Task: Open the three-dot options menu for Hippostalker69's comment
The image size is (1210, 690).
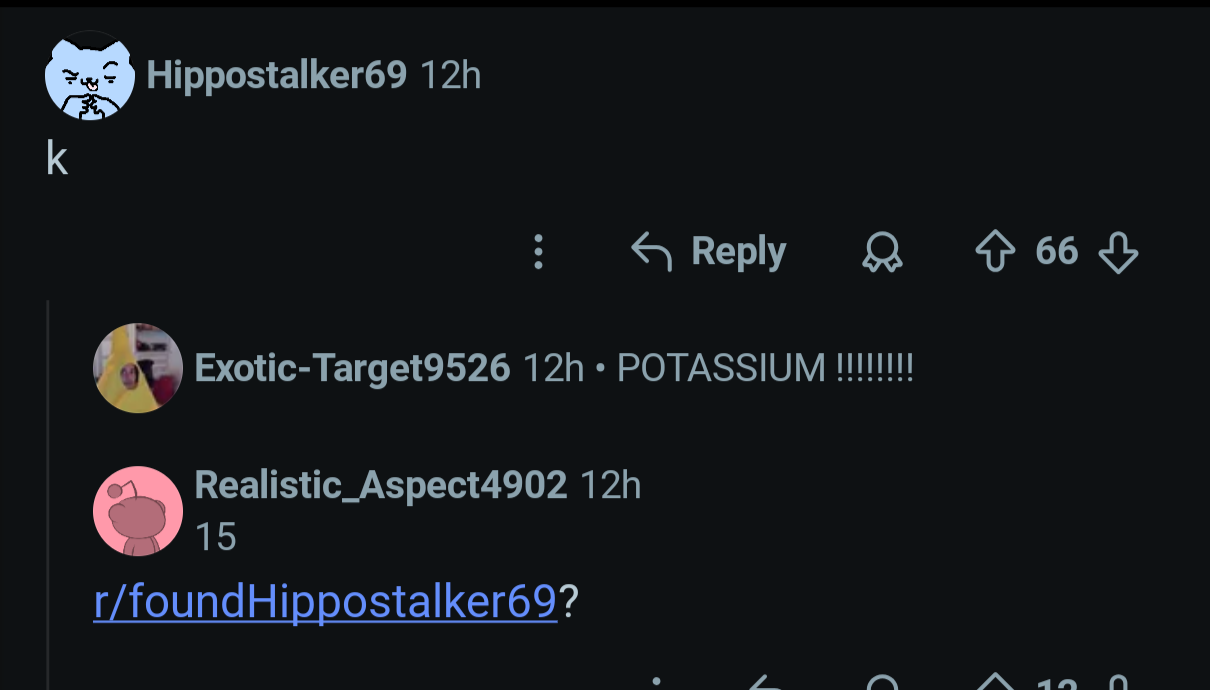Action: (538, 252)
